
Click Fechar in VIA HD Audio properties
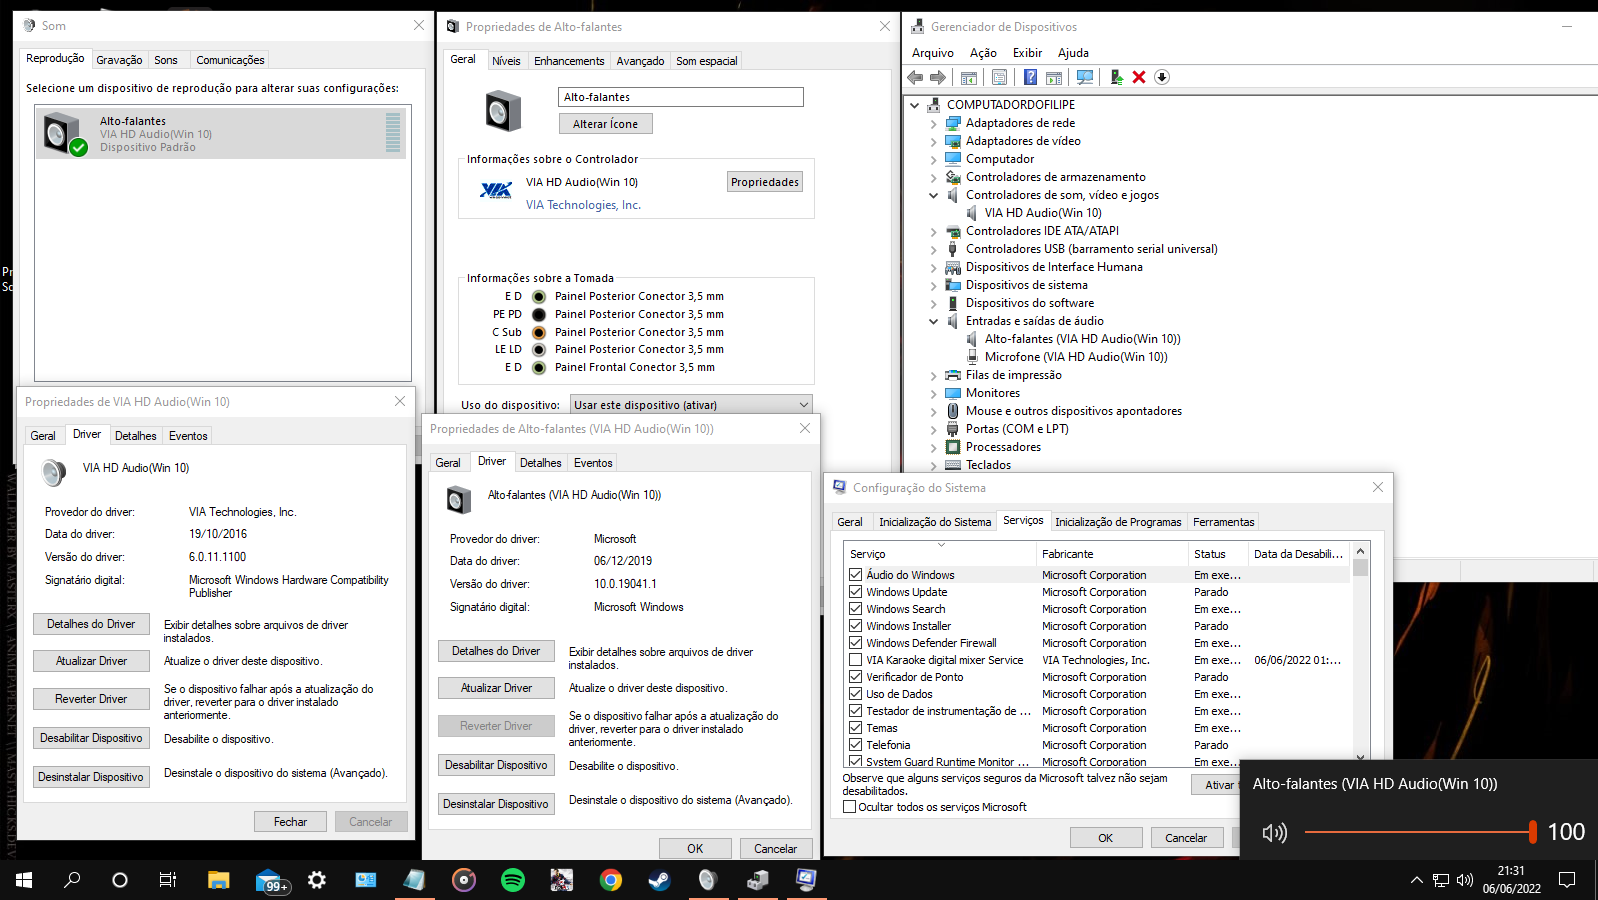click(291, 822)
